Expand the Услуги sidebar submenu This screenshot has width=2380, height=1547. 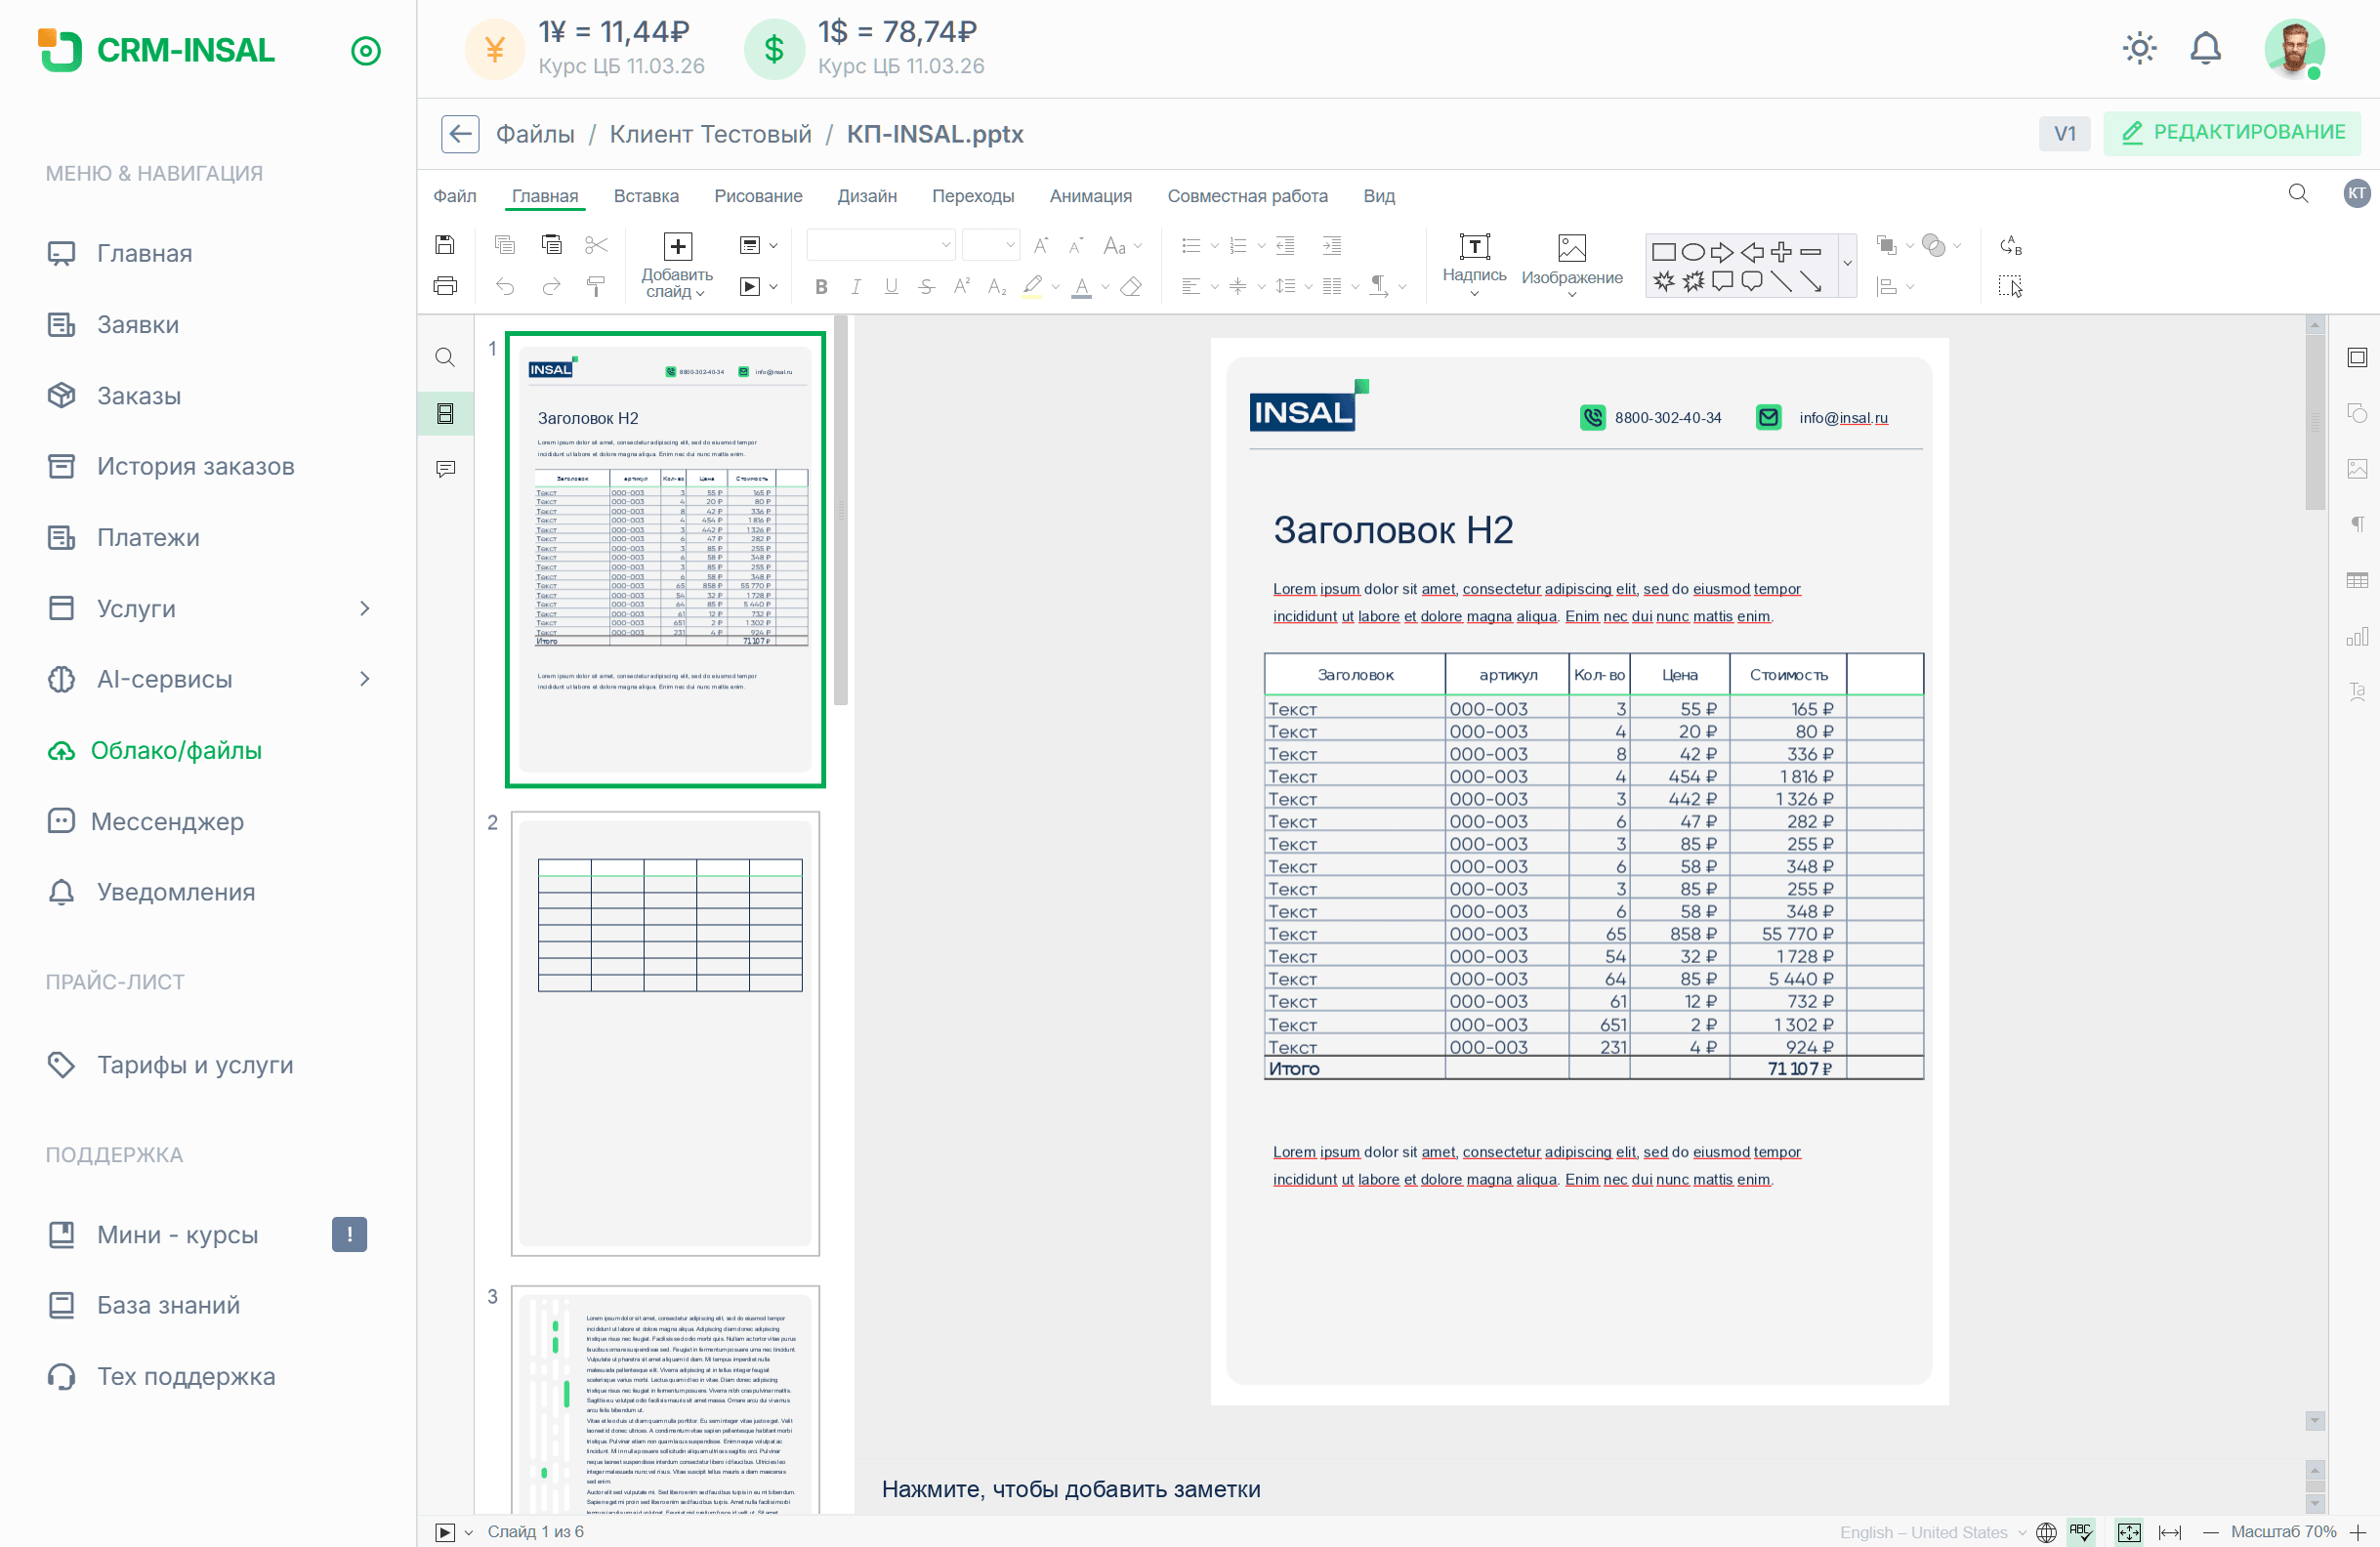click(x=365, y=608)
